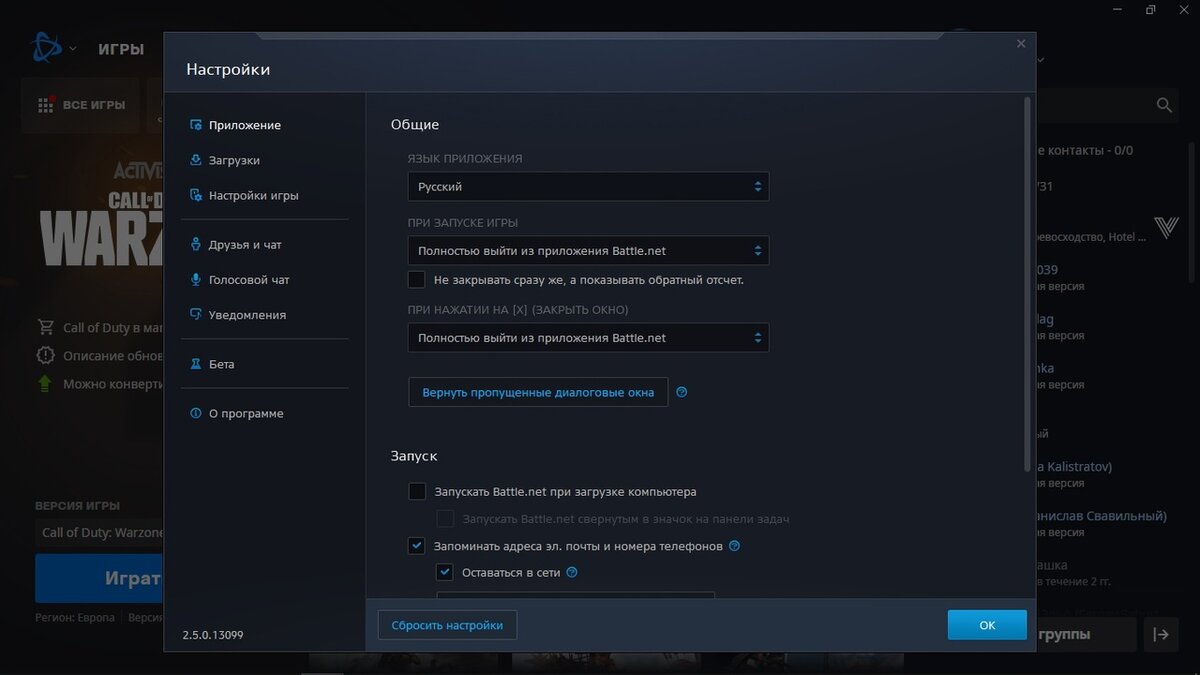Open the При нажатии на [X] dropdown
The image size is (1200, 675).
point(588,338)
